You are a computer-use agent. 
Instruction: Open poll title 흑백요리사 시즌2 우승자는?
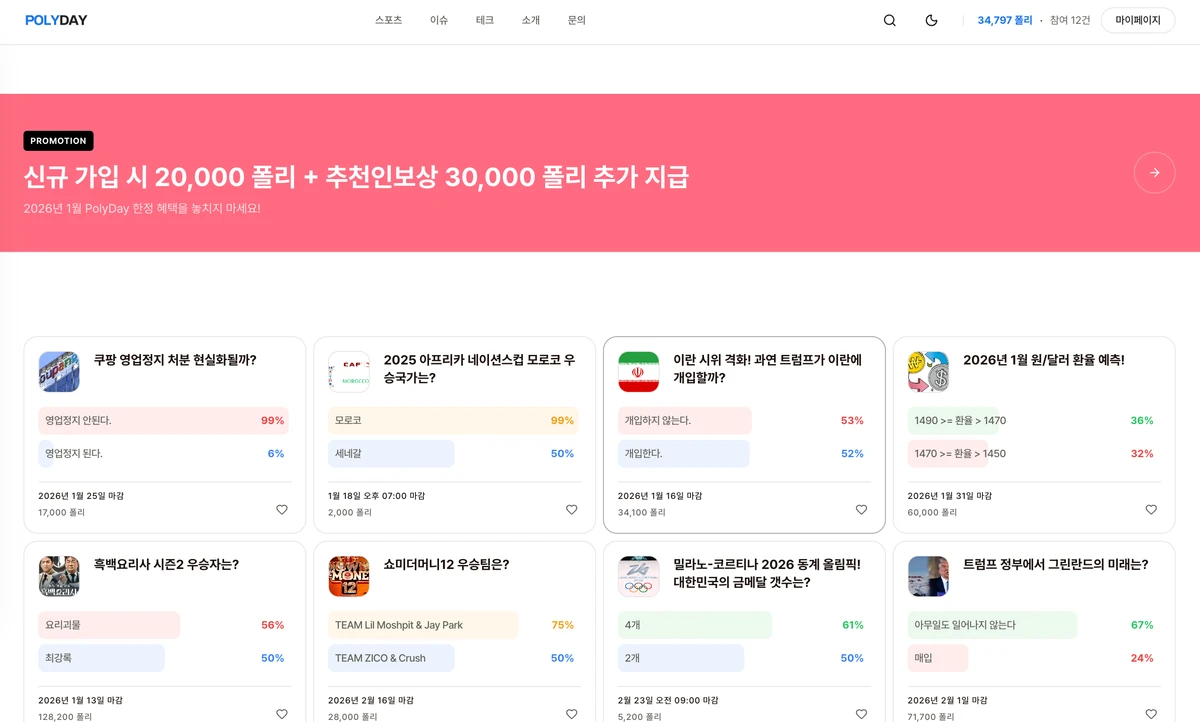[x=166, y=565]
